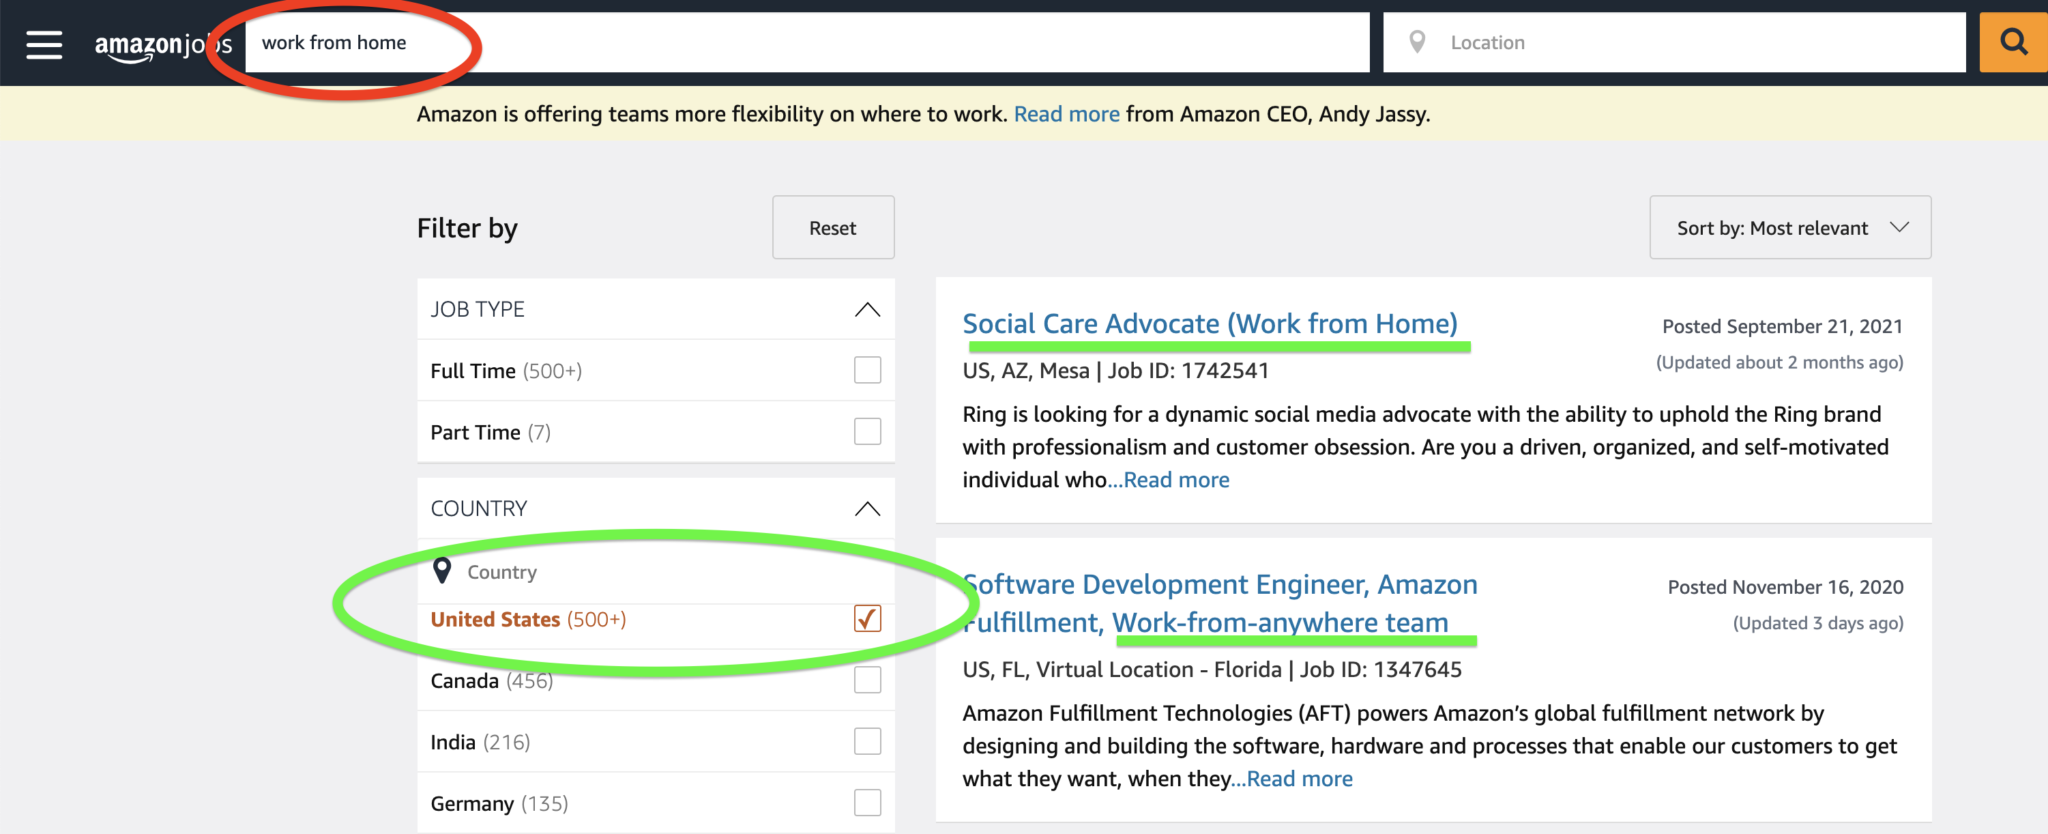Click the 'Filter by' heading

pyautogui.click(x=467, y=228)
